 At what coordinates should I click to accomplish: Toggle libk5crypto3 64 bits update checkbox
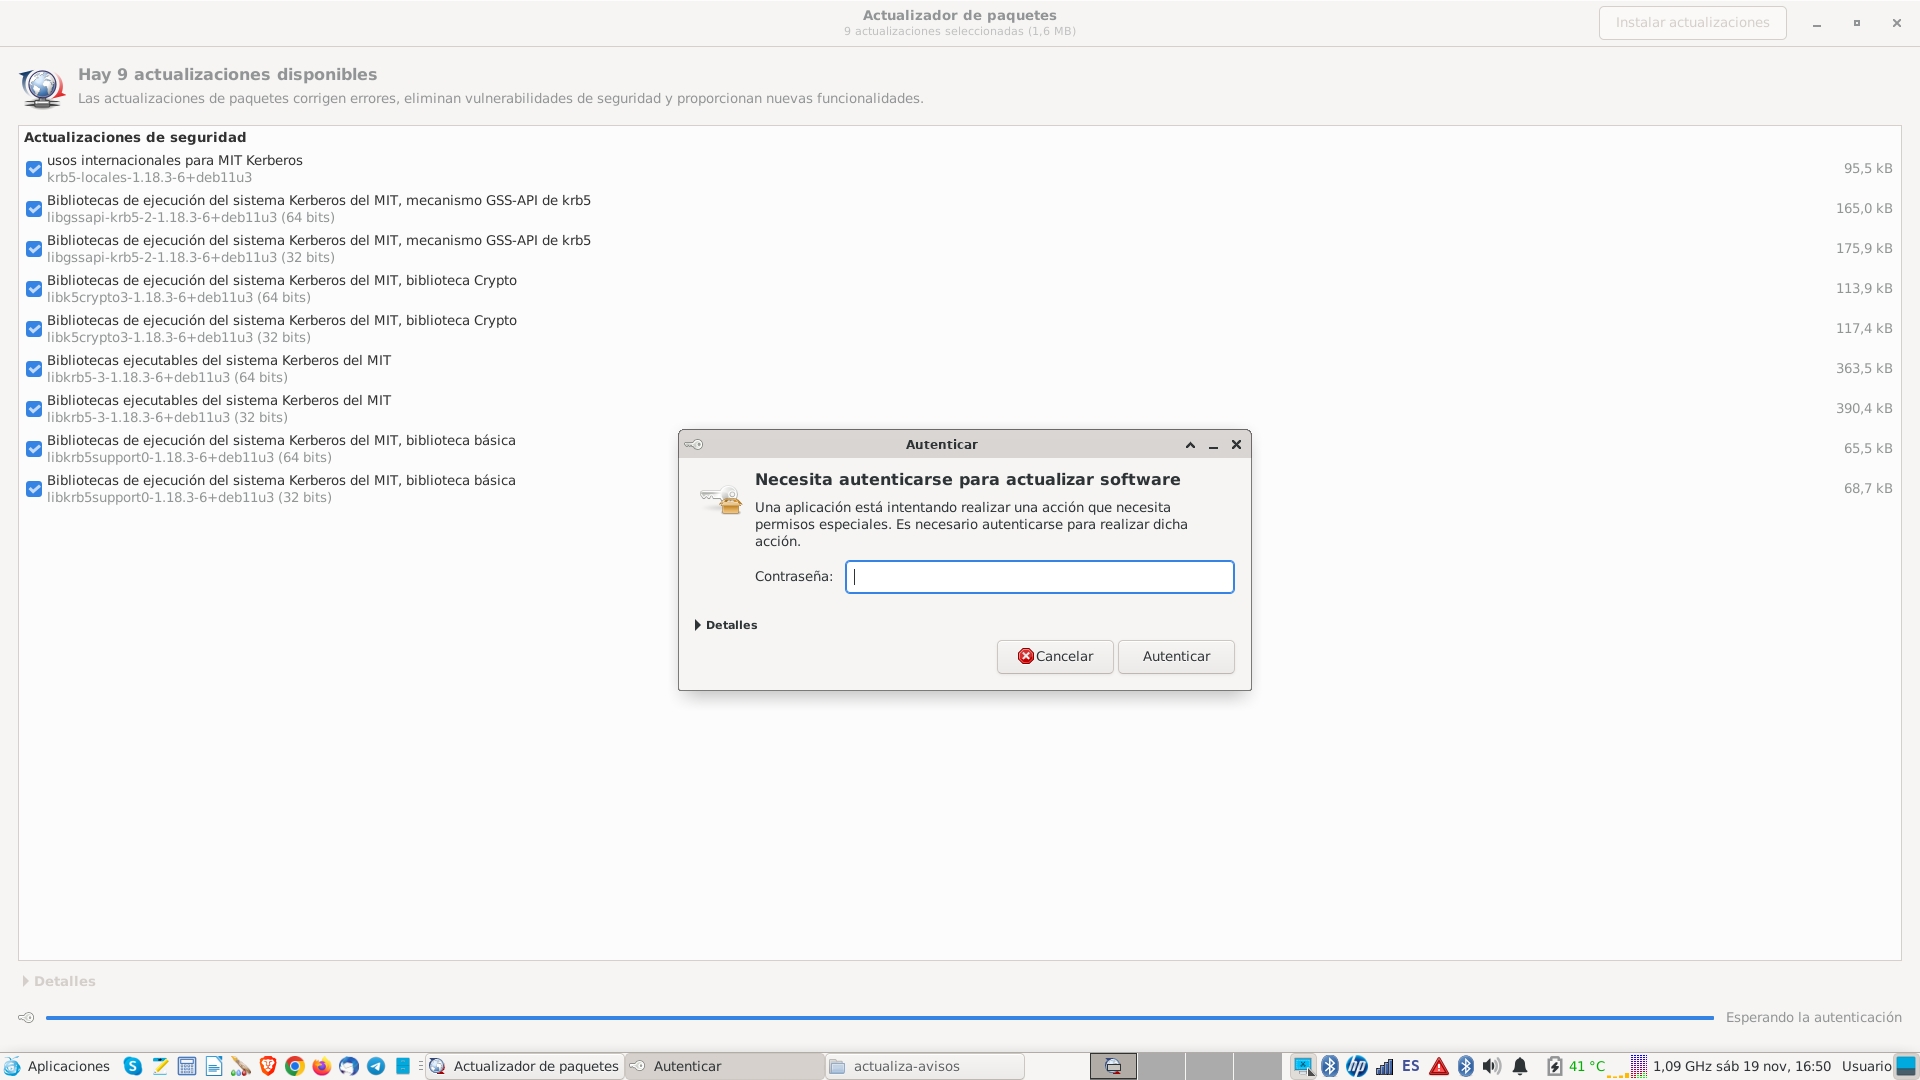(x=34, y=289)
